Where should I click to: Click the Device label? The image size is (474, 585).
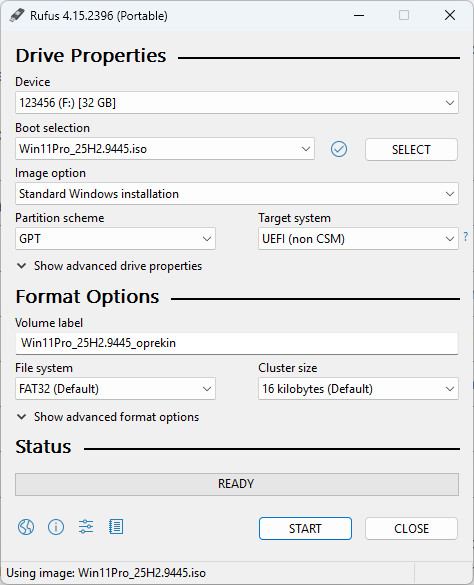point(33,82)
